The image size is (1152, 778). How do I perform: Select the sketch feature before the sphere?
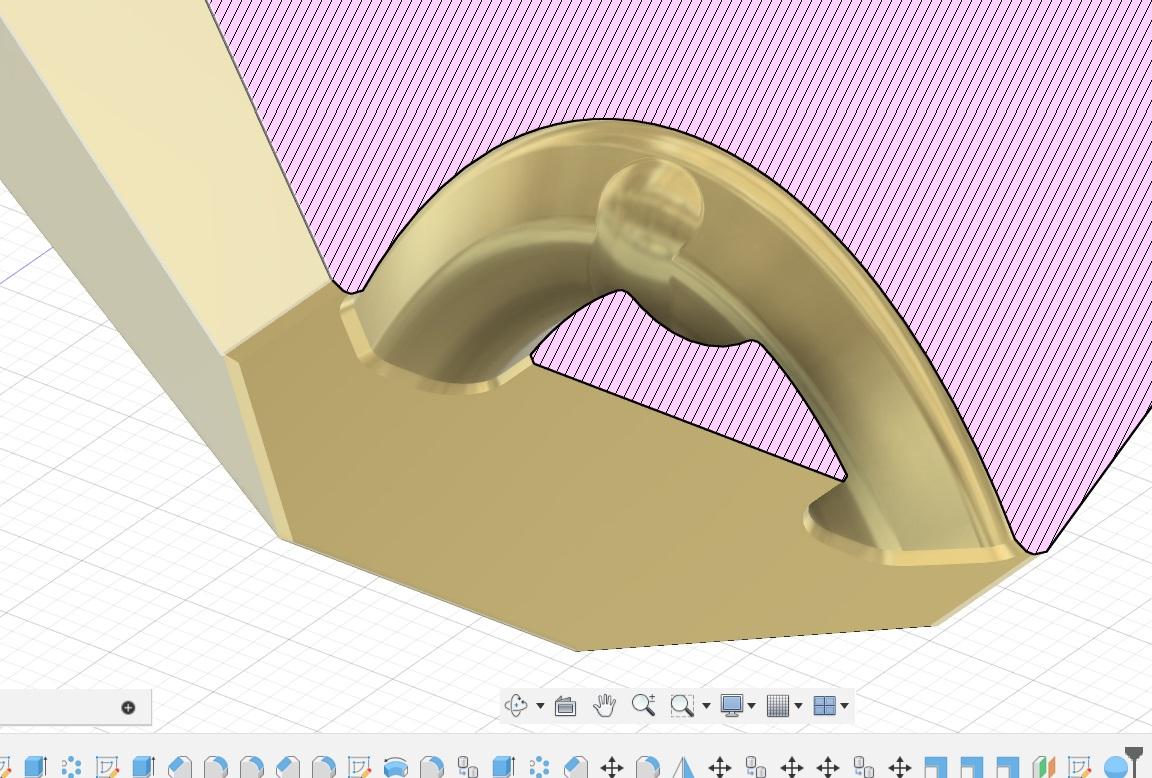[x=1079, y=767]
